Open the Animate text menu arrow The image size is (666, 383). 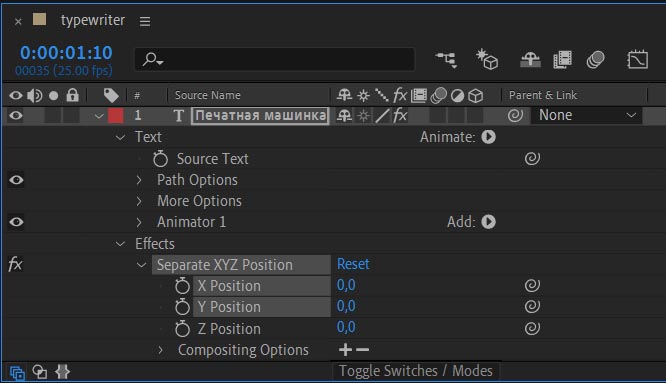coord(488,137)
